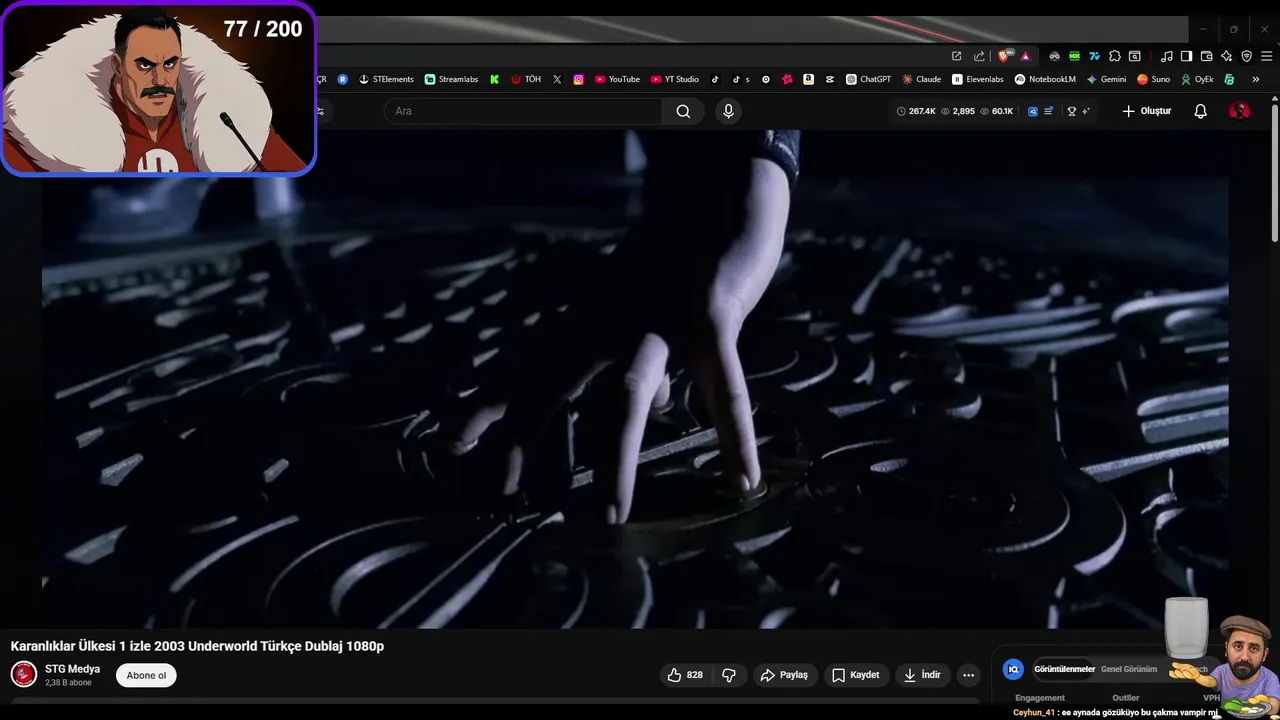Select the Görüntülenmeler tab
Image resolution: width=1280 pixels, height=720 pixels.
pos(1064,669)
